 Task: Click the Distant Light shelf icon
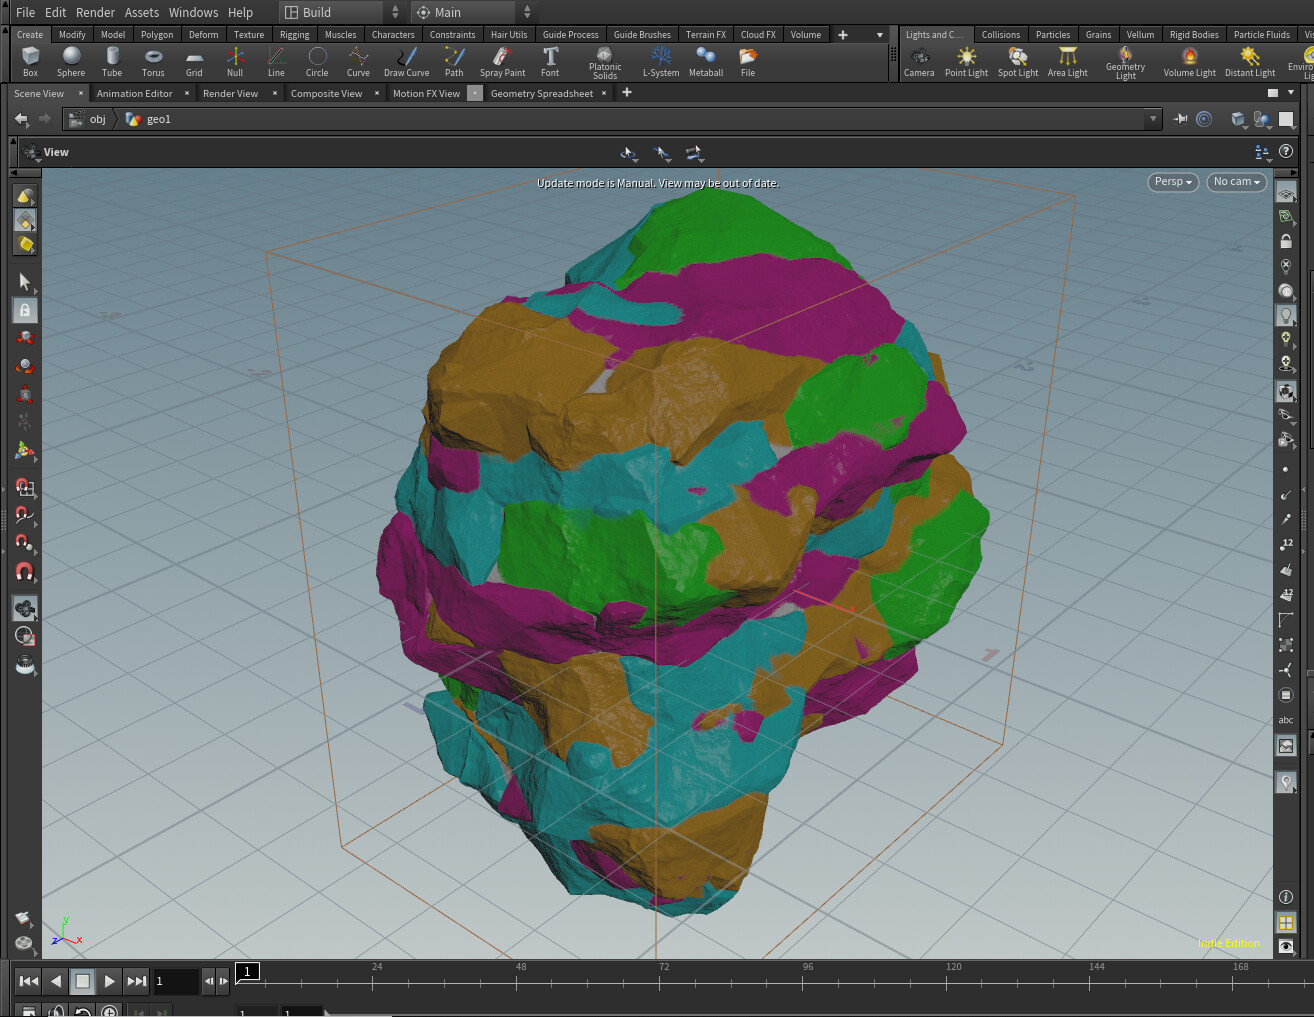[1250, 61]
